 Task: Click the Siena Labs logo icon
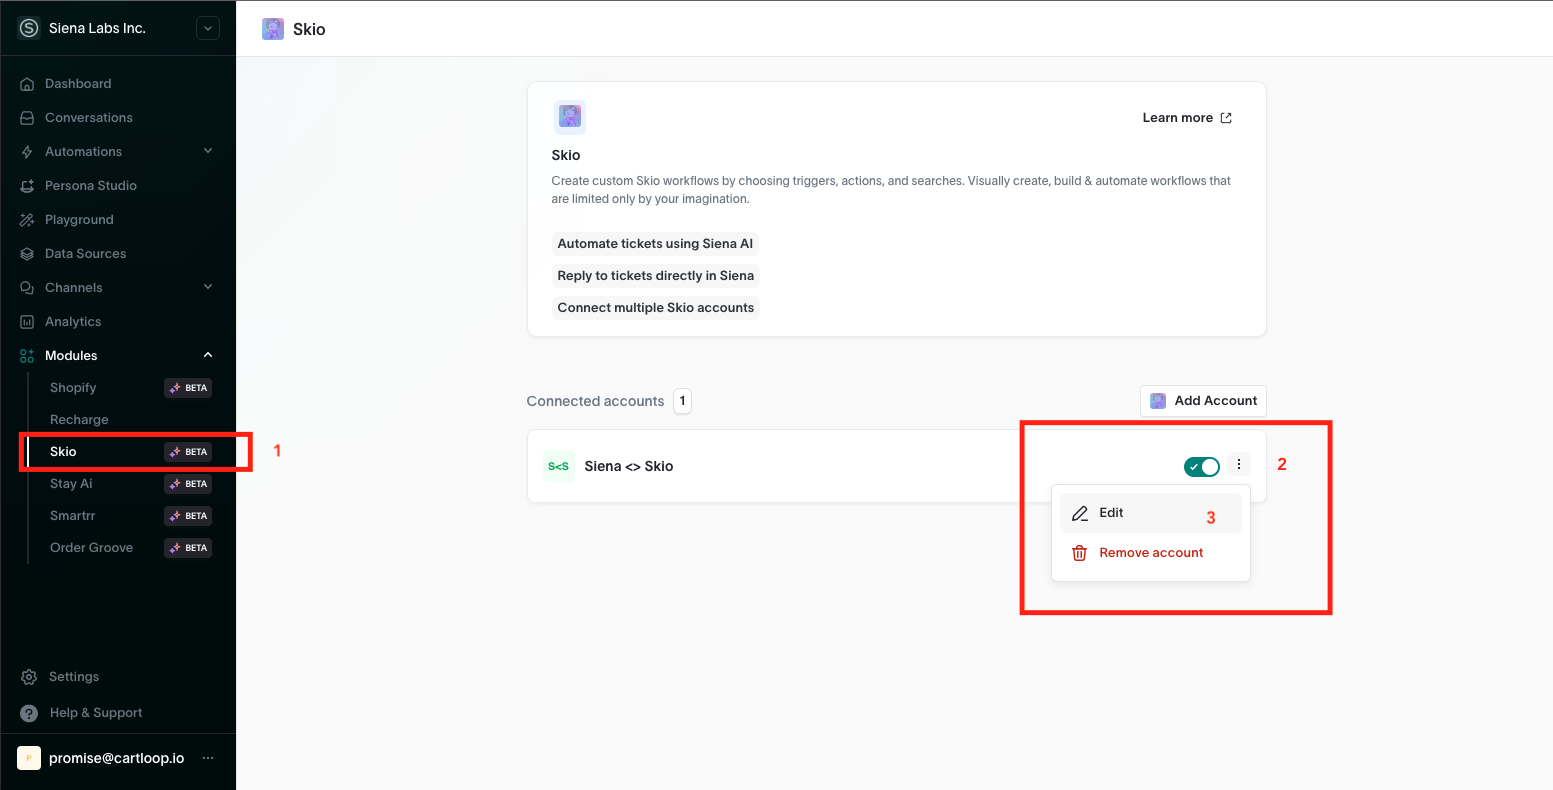(x=29, y=28)
